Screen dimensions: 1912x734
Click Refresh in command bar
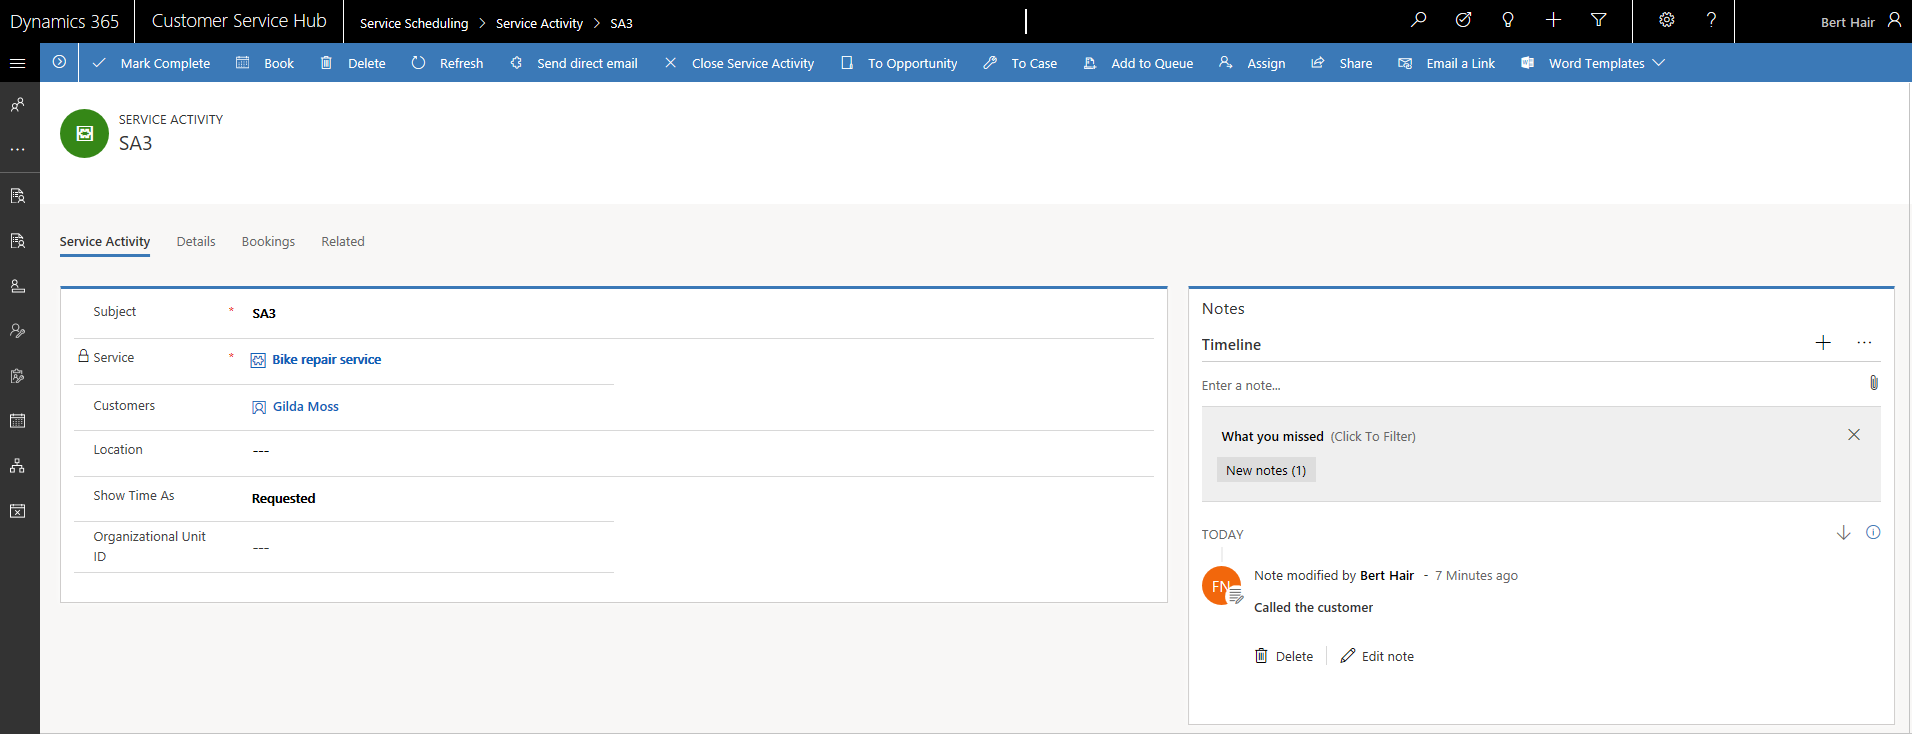(447, 63)
